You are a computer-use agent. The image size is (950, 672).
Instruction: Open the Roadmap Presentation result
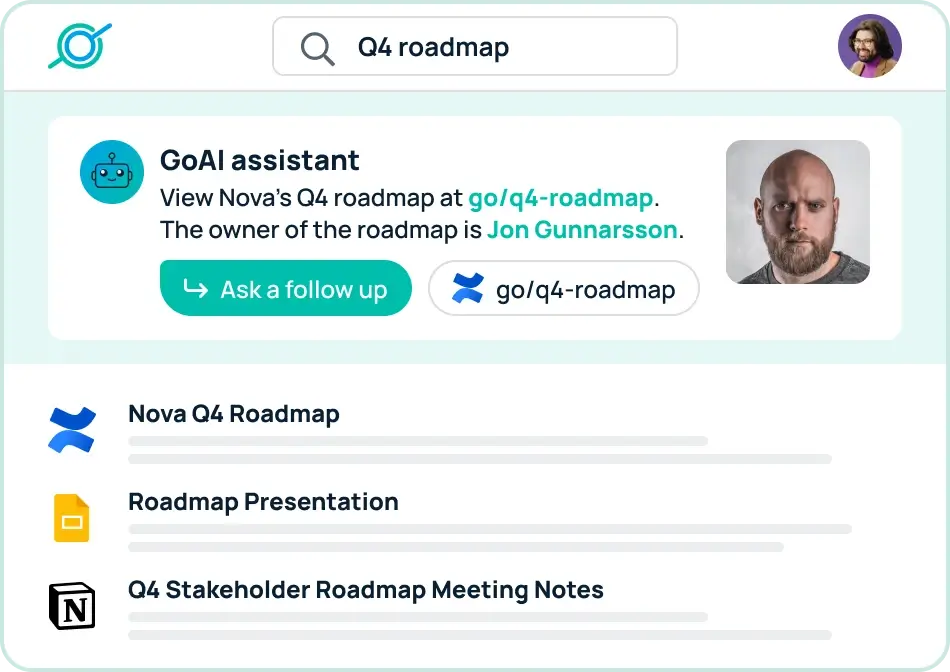[263, 502]
